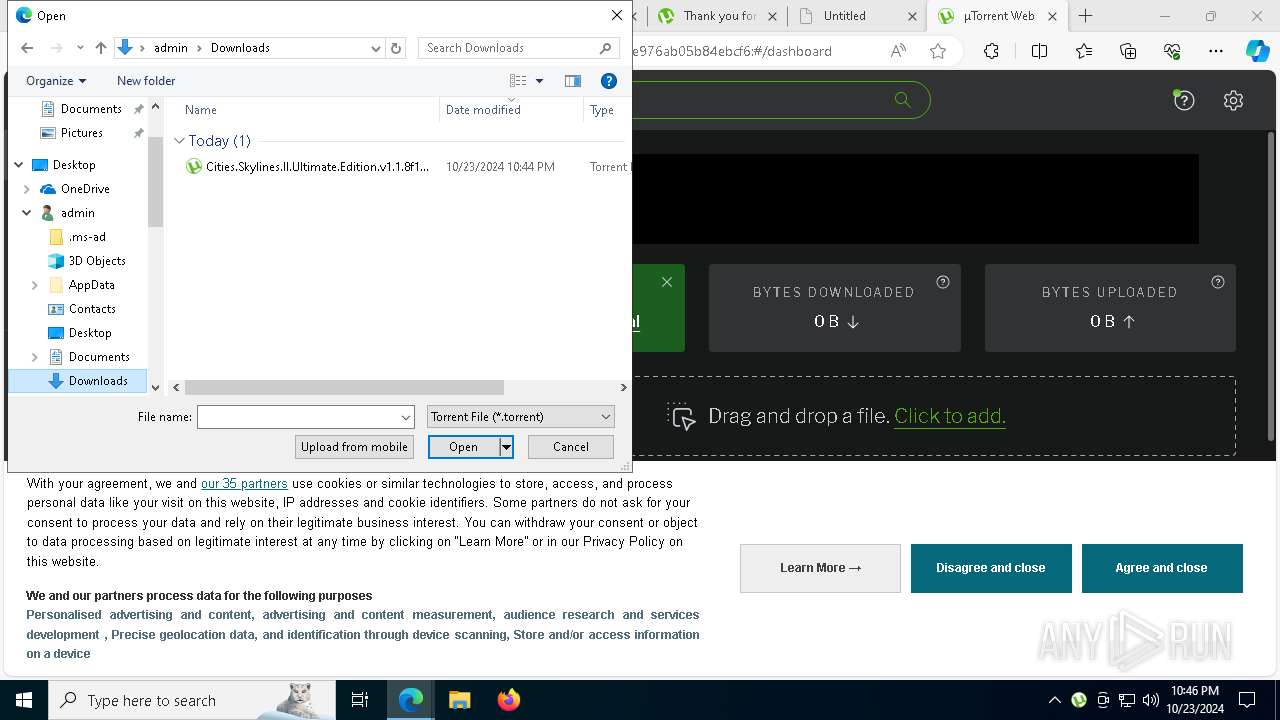Expand the Documents node under admin

point(35,357)
